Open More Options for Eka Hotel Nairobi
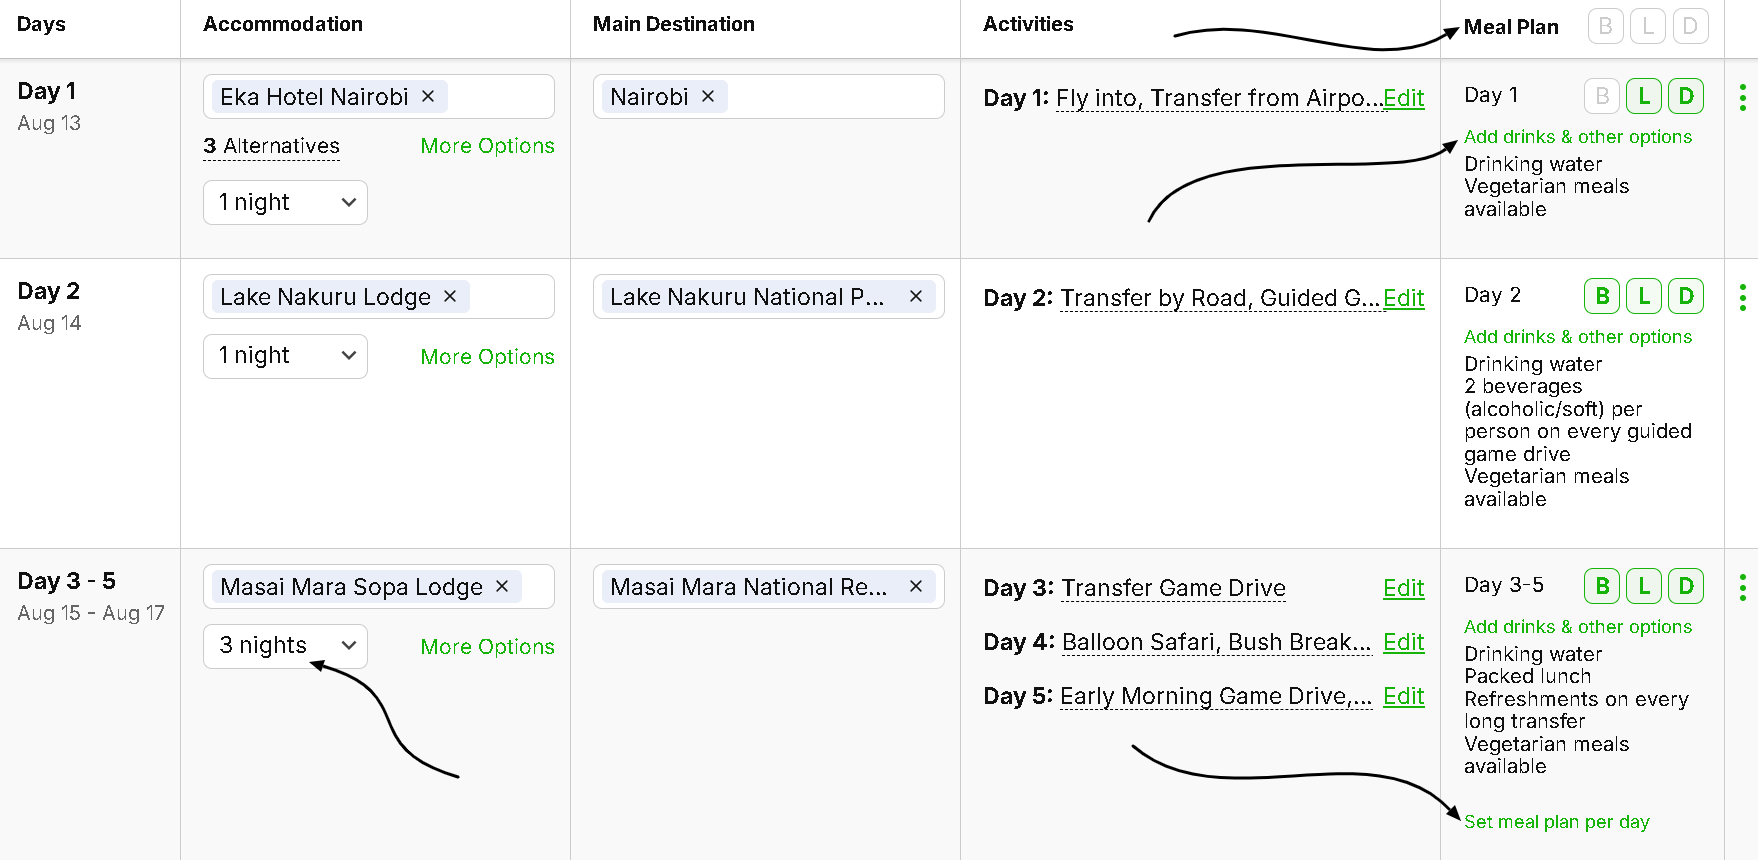This screenshot has height=860, width=1758. (487, 146)
